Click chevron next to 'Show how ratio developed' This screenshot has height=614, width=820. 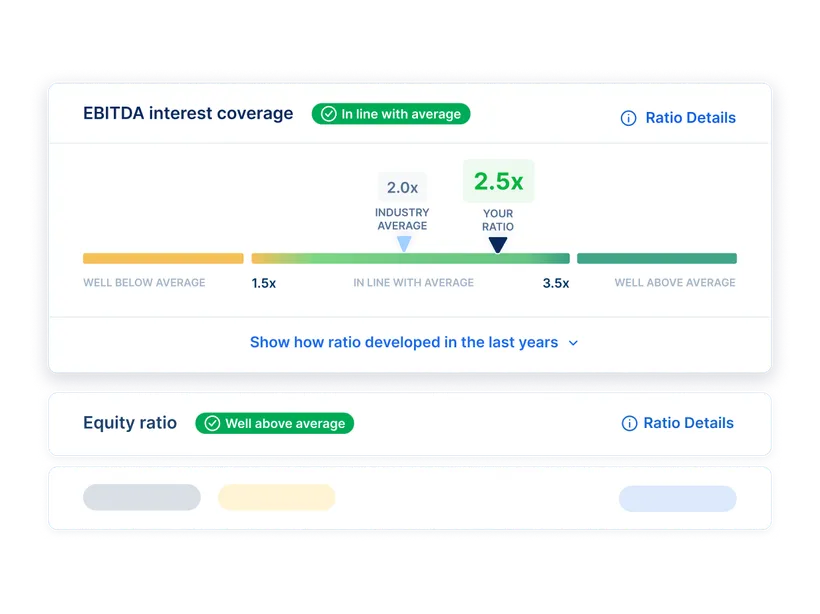pos(573,343)
